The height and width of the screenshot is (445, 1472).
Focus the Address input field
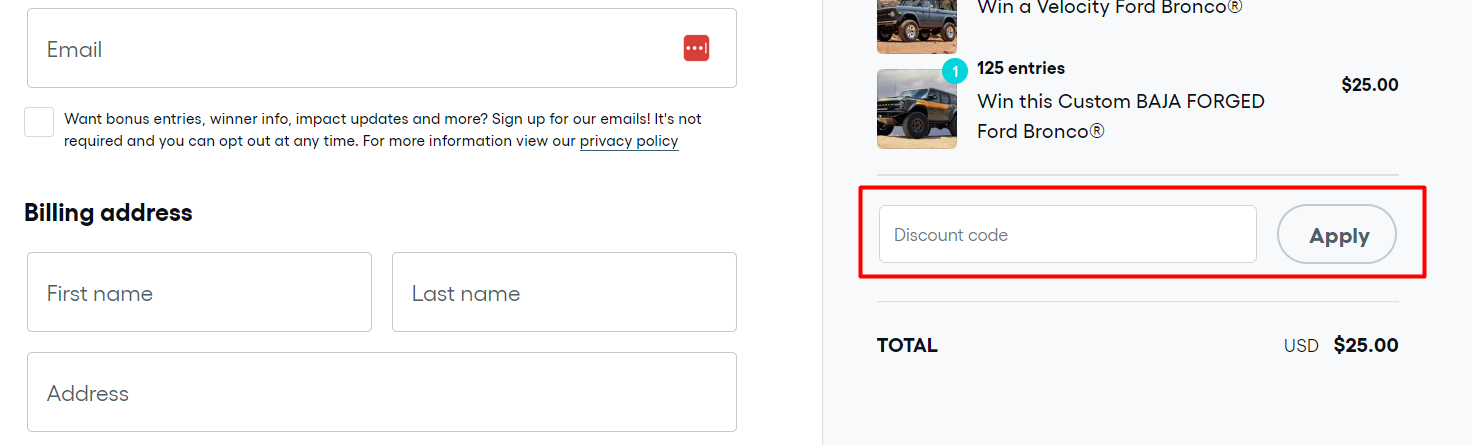pyautogui.click(x=381, y=392)
